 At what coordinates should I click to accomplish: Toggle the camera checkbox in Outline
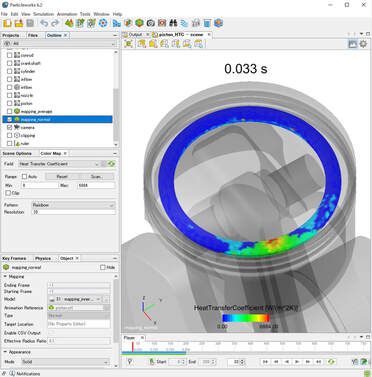click(9, 127)
